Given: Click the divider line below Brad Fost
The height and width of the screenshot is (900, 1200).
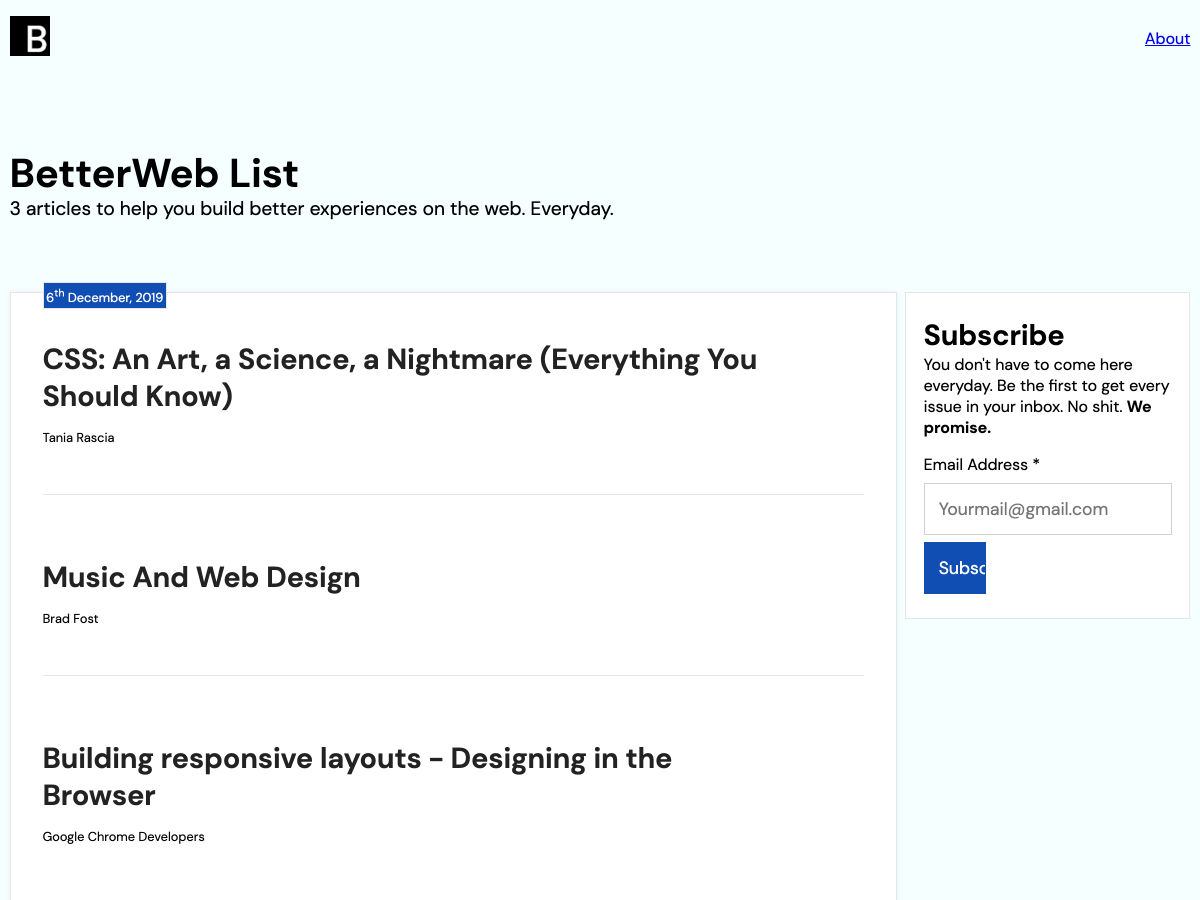Looking at the screenshot, I should coord(452,675).
